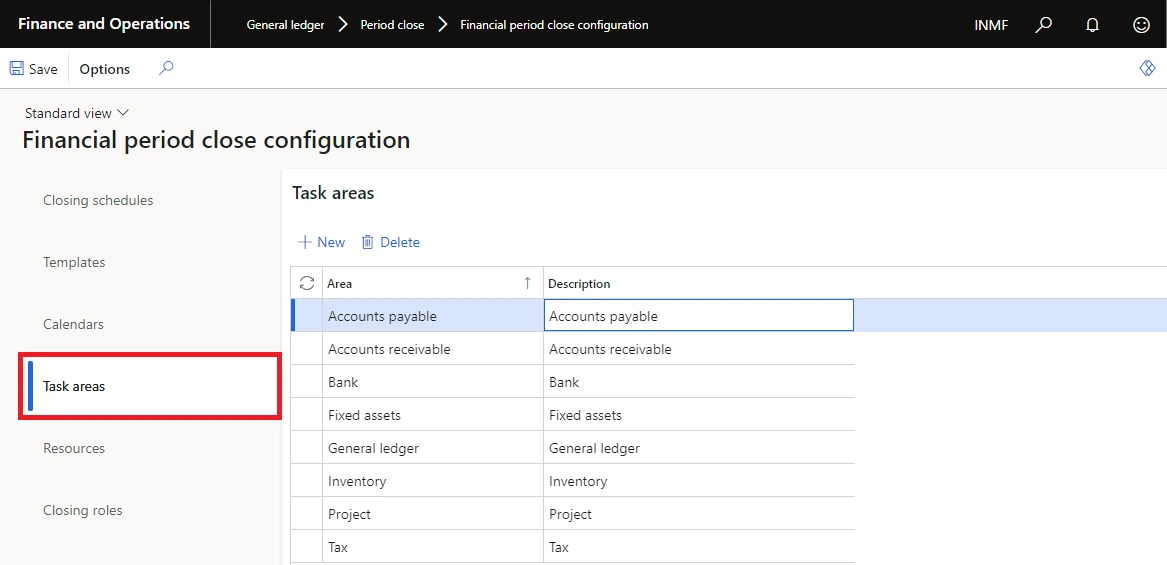Click the Bank description cell

(x=699, y=382)
